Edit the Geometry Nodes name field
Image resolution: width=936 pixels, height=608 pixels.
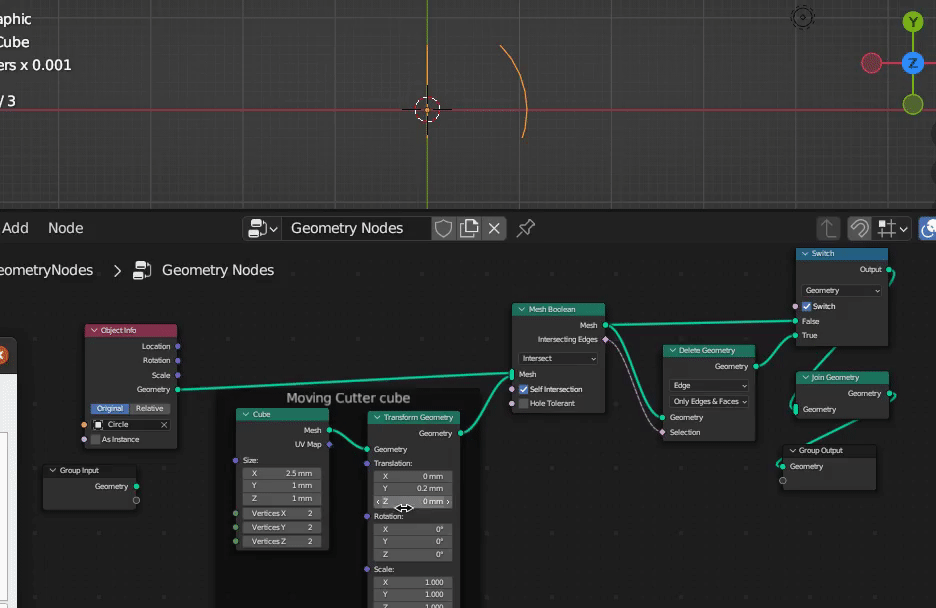356,228
